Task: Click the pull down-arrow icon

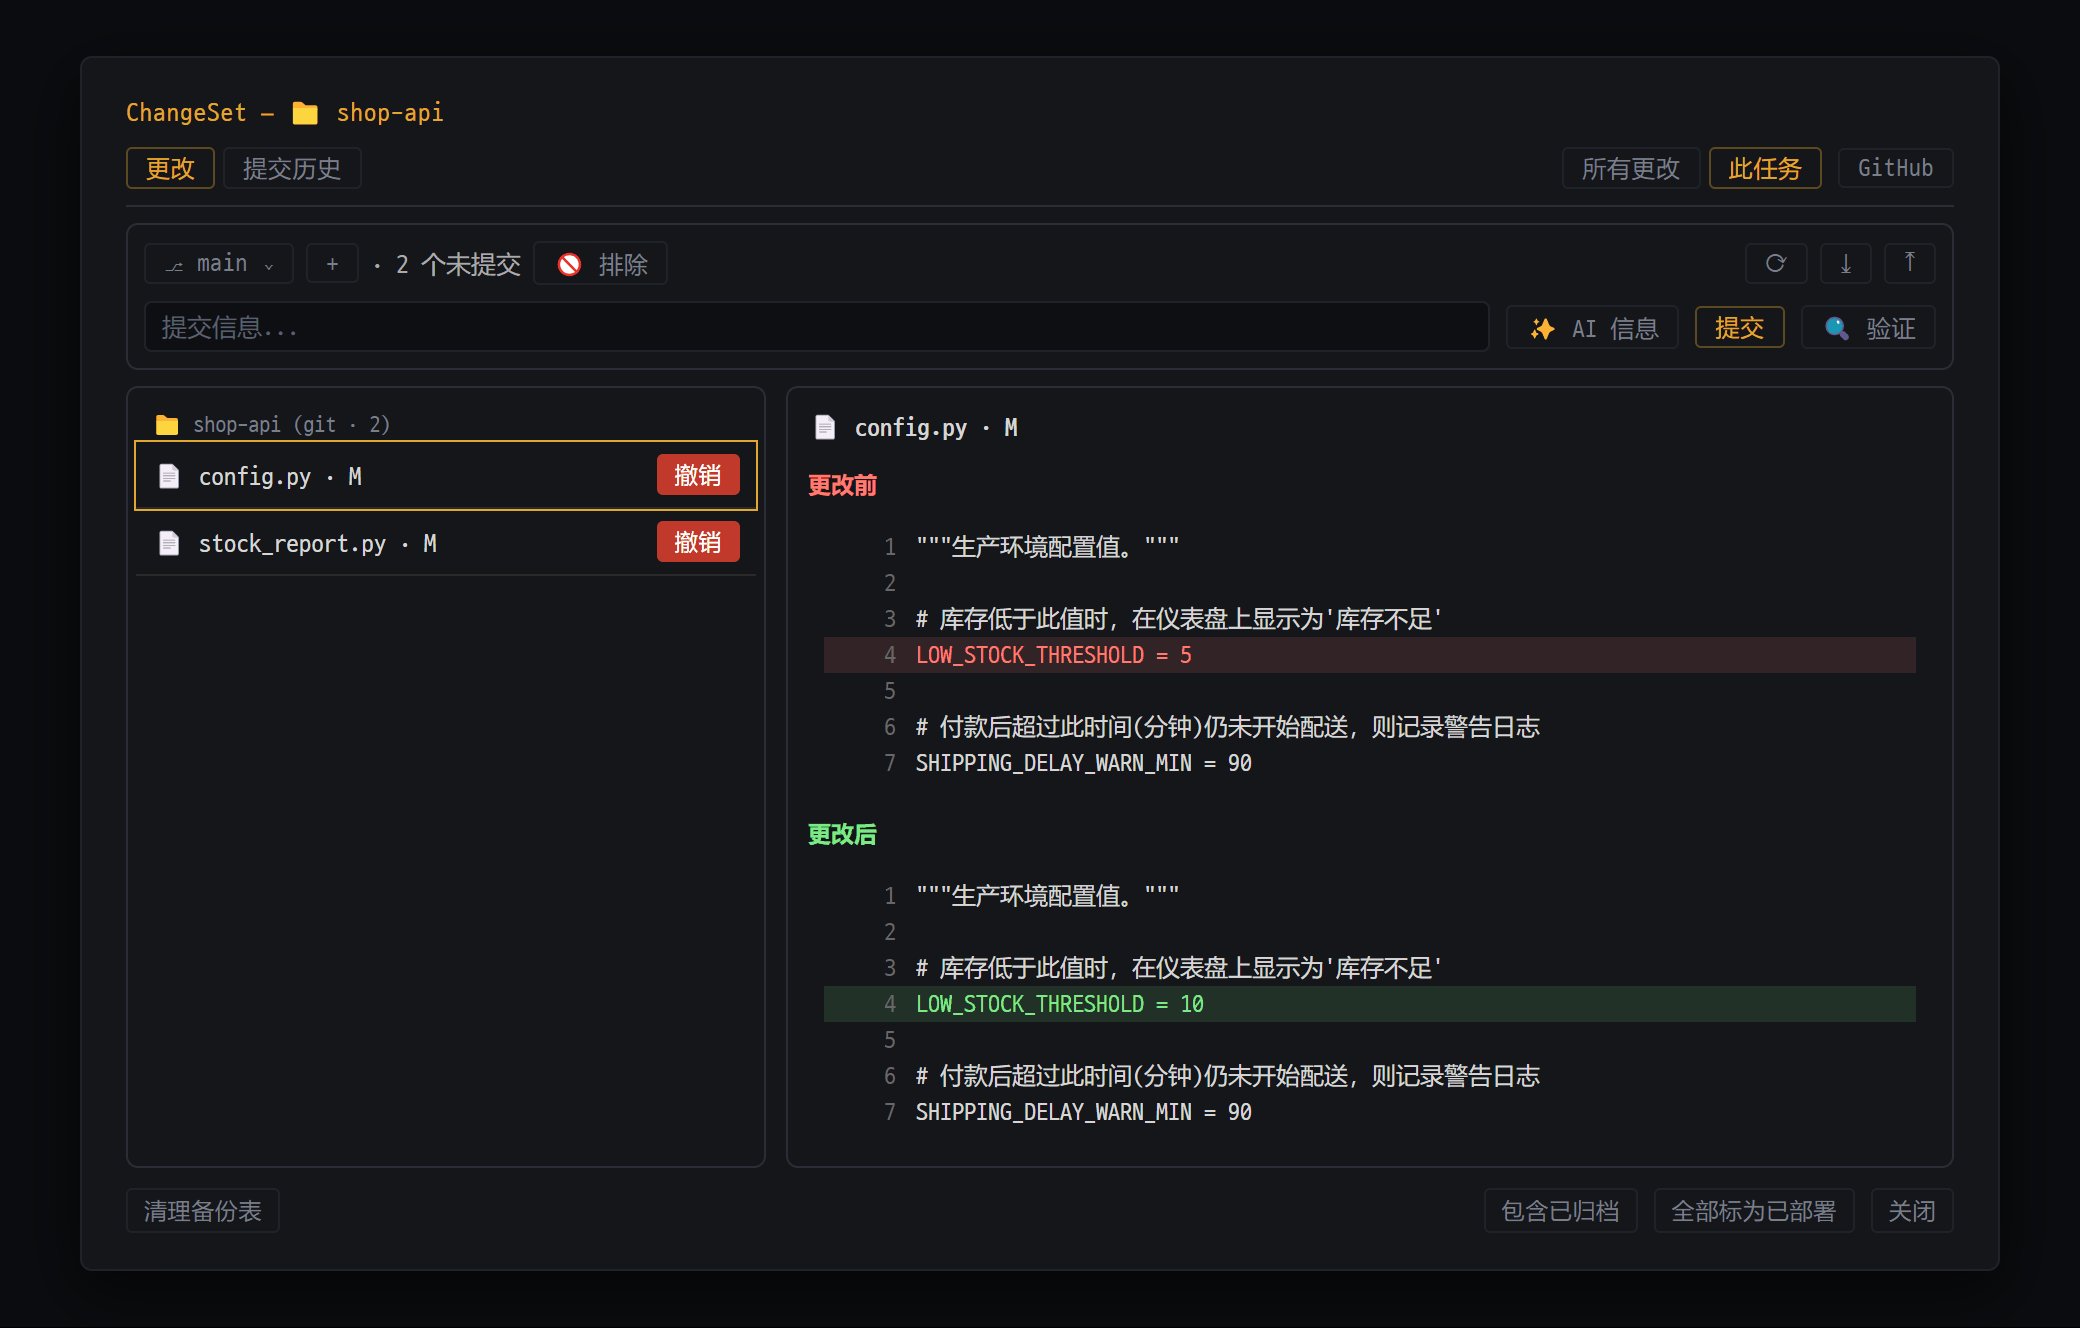Action: (1846, 264)
